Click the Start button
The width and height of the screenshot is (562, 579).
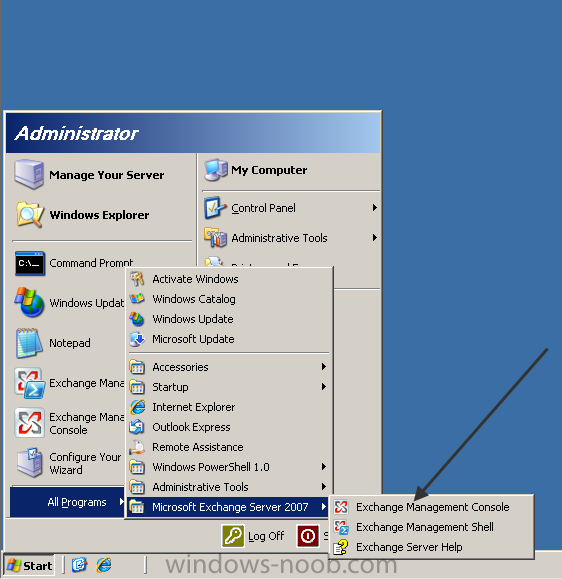click(x=29, y=565)
